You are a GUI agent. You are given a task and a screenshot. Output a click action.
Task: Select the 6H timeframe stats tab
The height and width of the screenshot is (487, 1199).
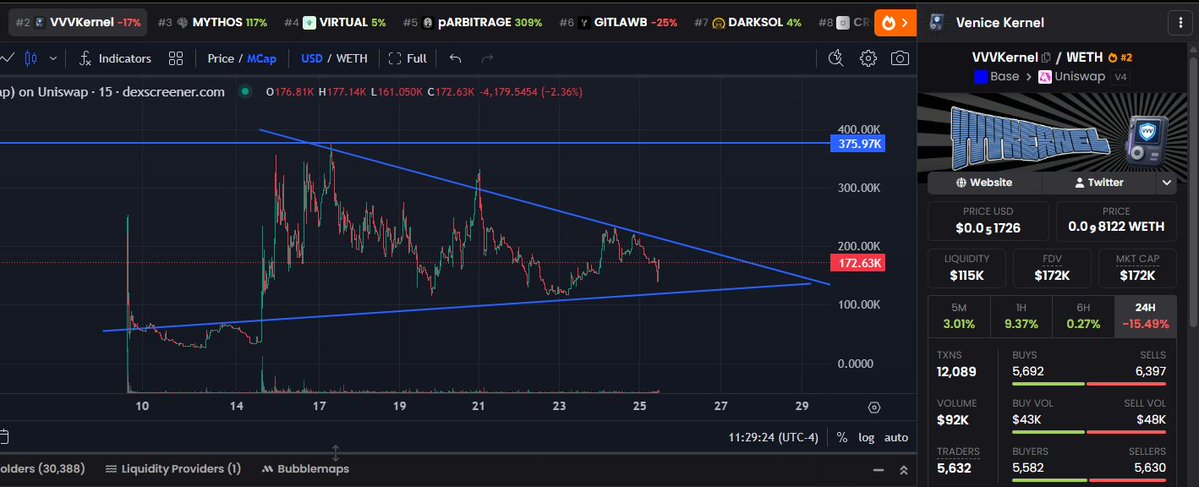1084,317
